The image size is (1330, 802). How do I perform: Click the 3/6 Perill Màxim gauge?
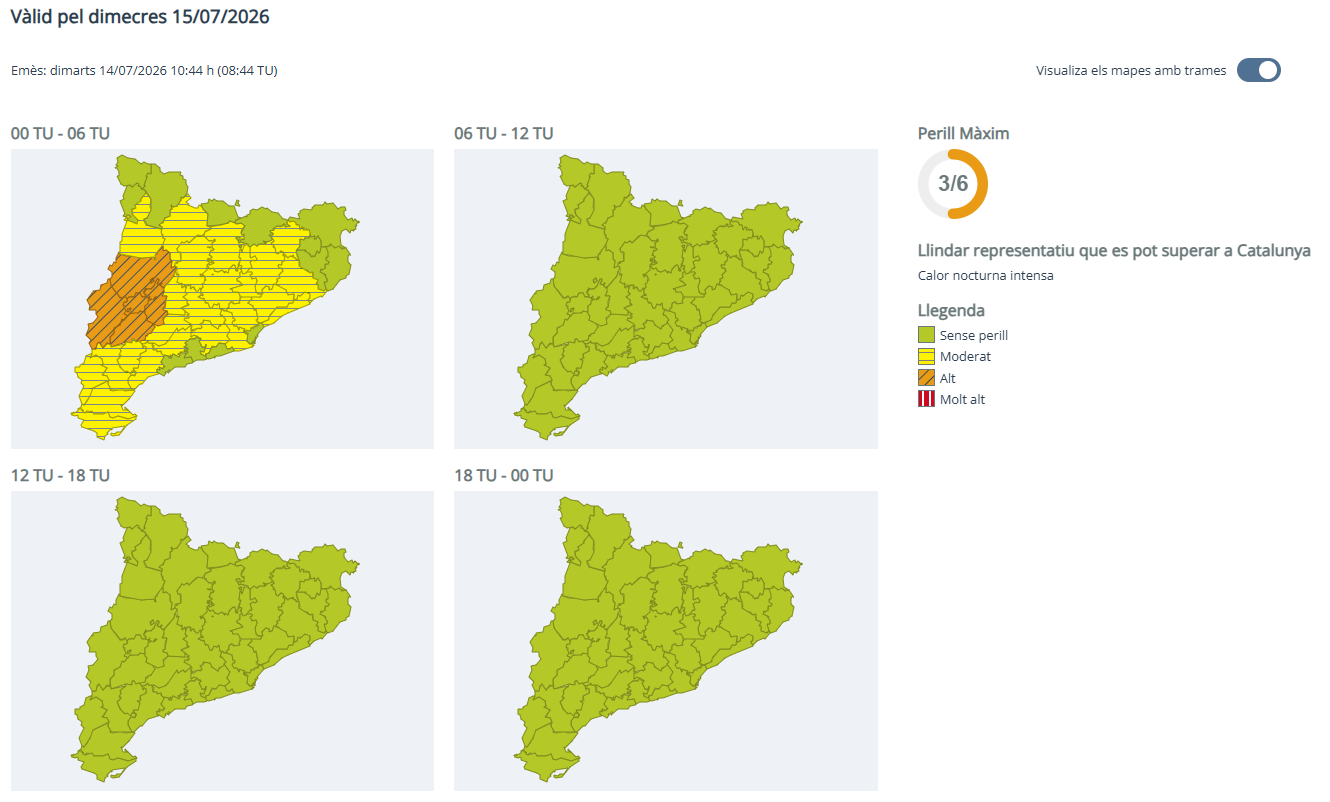[953, 184]
